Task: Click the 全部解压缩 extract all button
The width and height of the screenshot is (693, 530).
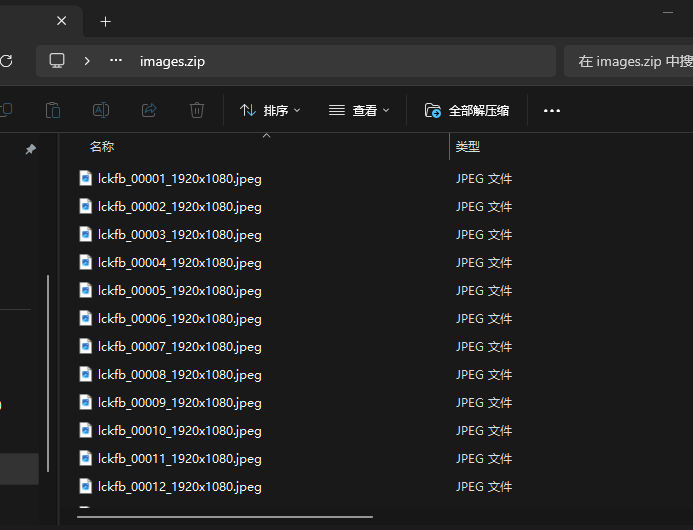Action: [467, 110]
